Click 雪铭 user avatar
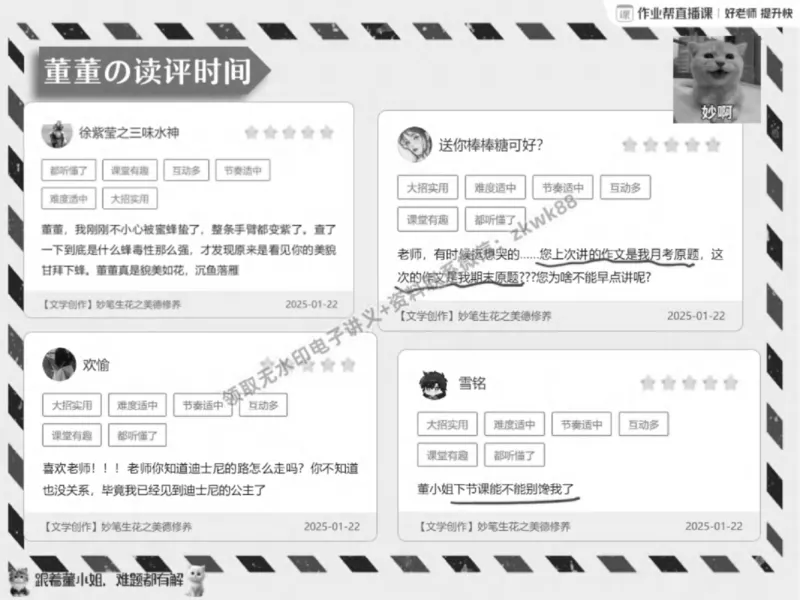800x600 pixels. point(433,384)
